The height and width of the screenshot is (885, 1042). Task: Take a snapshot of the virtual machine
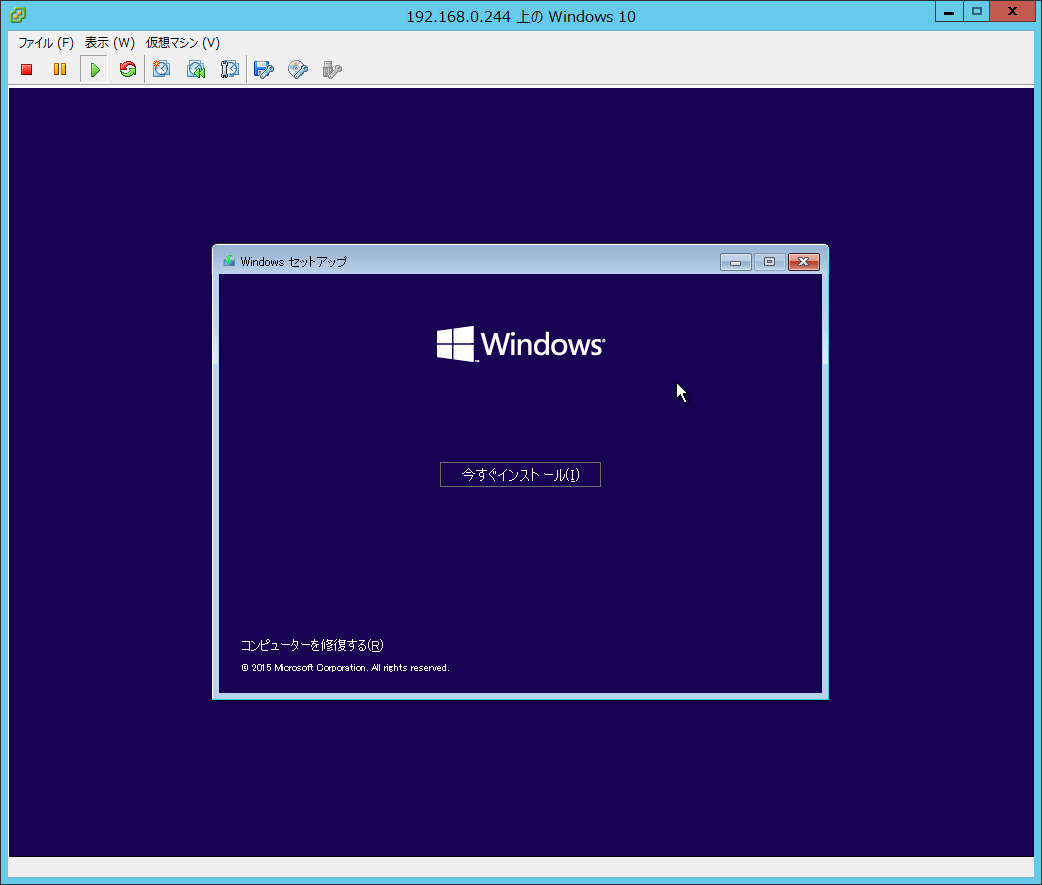point(161,69)
